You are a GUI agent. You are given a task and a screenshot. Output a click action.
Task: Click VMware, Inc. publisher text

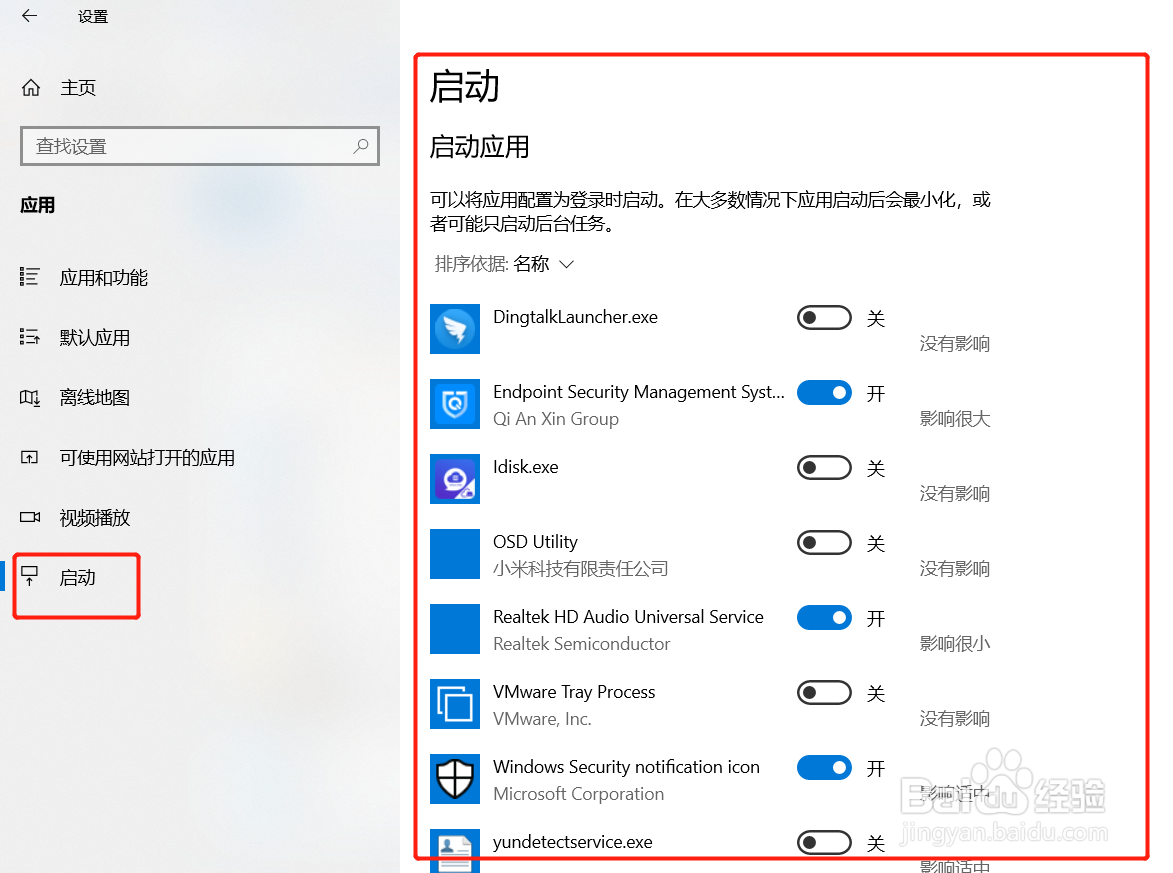(x=542, y=719)
